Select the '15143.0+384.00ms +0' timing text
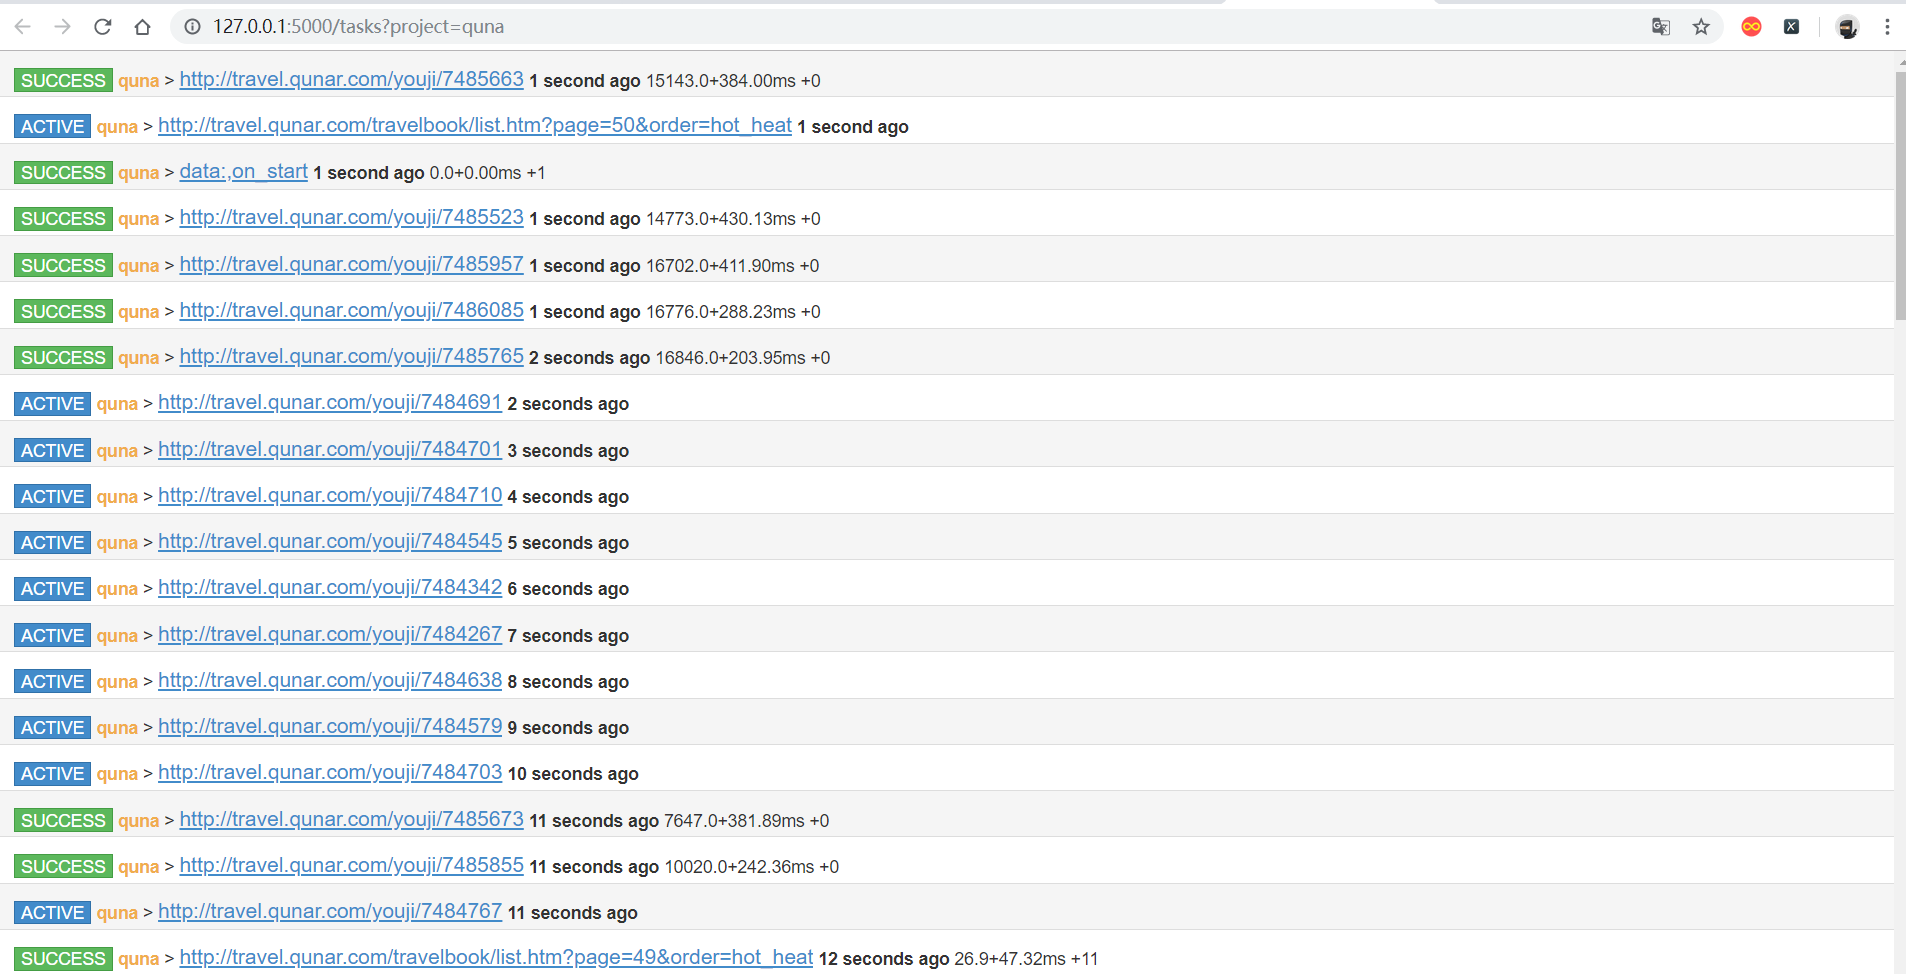The image size is (1906, 974). [733, 81]
